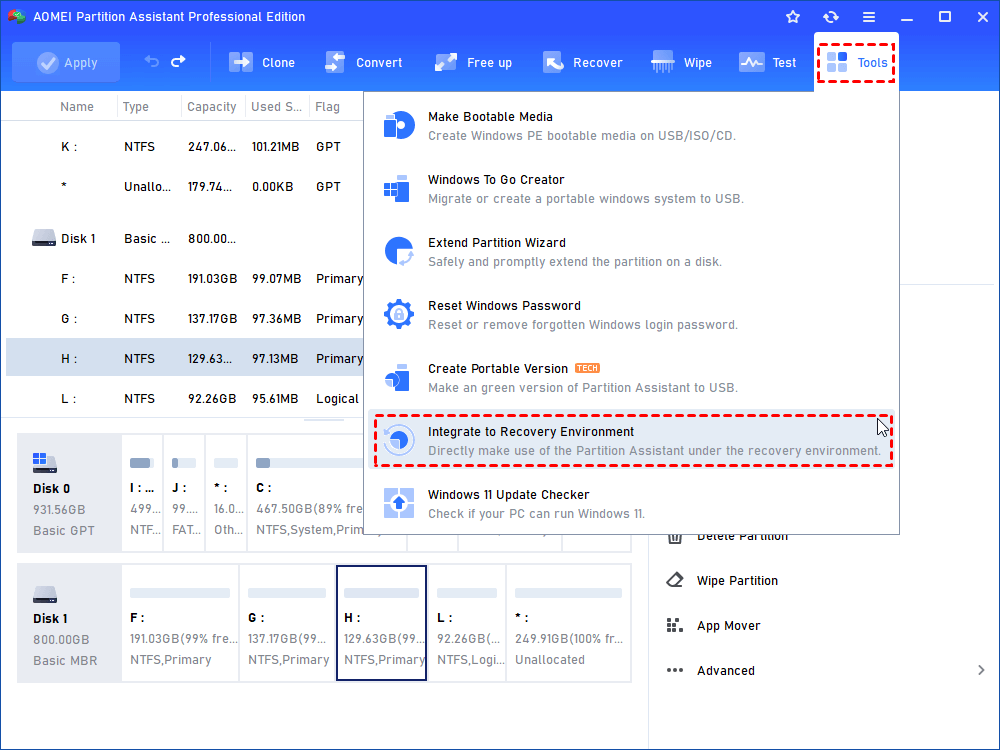1000x750 pixels.
Task: Click the Windows 11 Update Checker icon
Action: click(x=399, y=503)
